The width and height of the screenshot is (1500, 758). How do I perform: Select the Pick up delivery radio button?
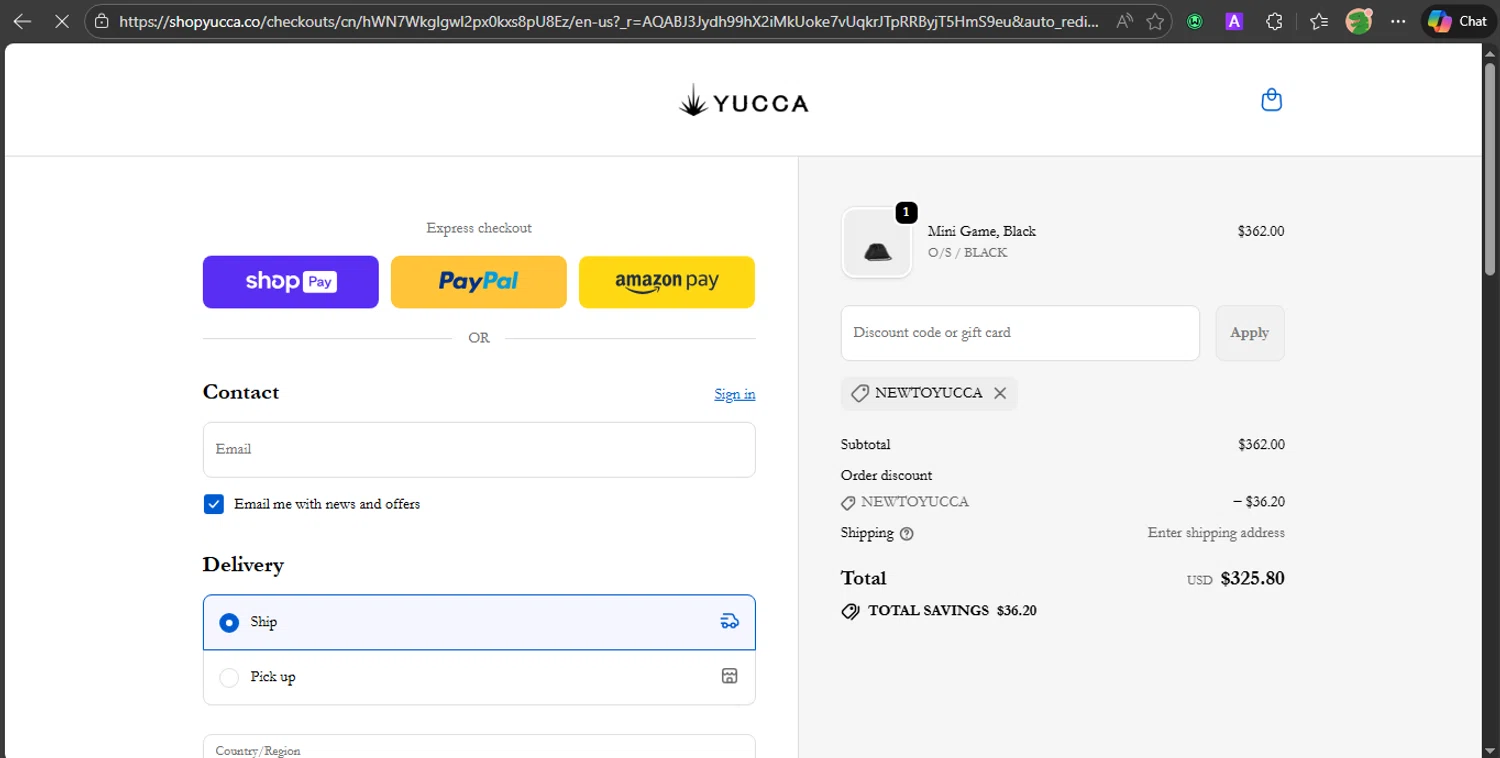pos(229,677)
